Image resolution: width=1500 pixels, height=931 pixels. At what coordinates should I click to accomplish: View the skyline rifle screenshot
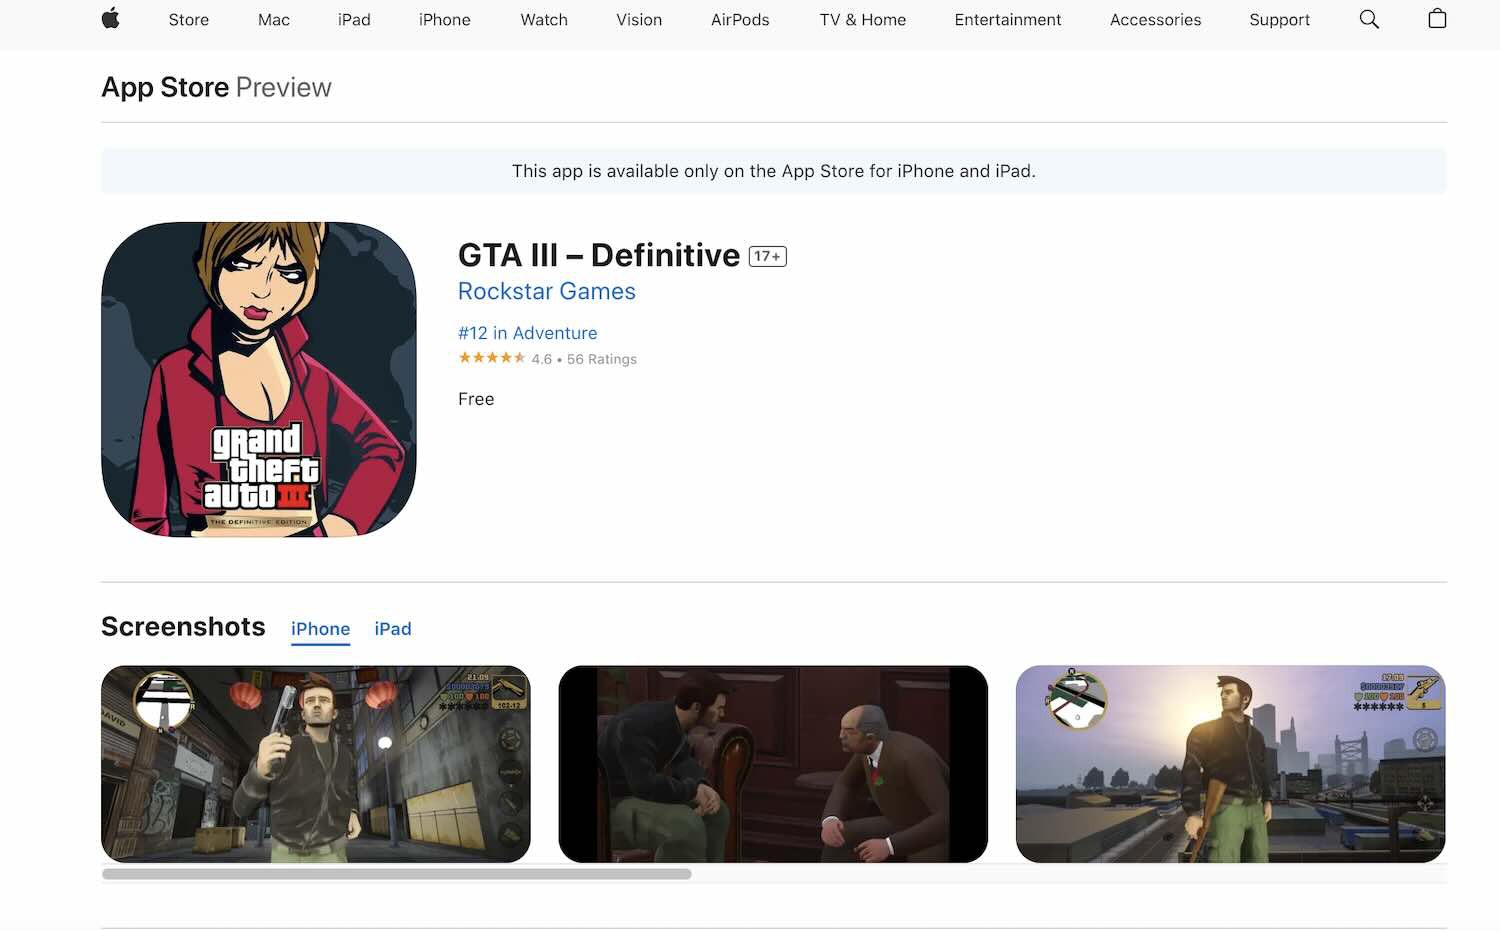[1231, 764]
